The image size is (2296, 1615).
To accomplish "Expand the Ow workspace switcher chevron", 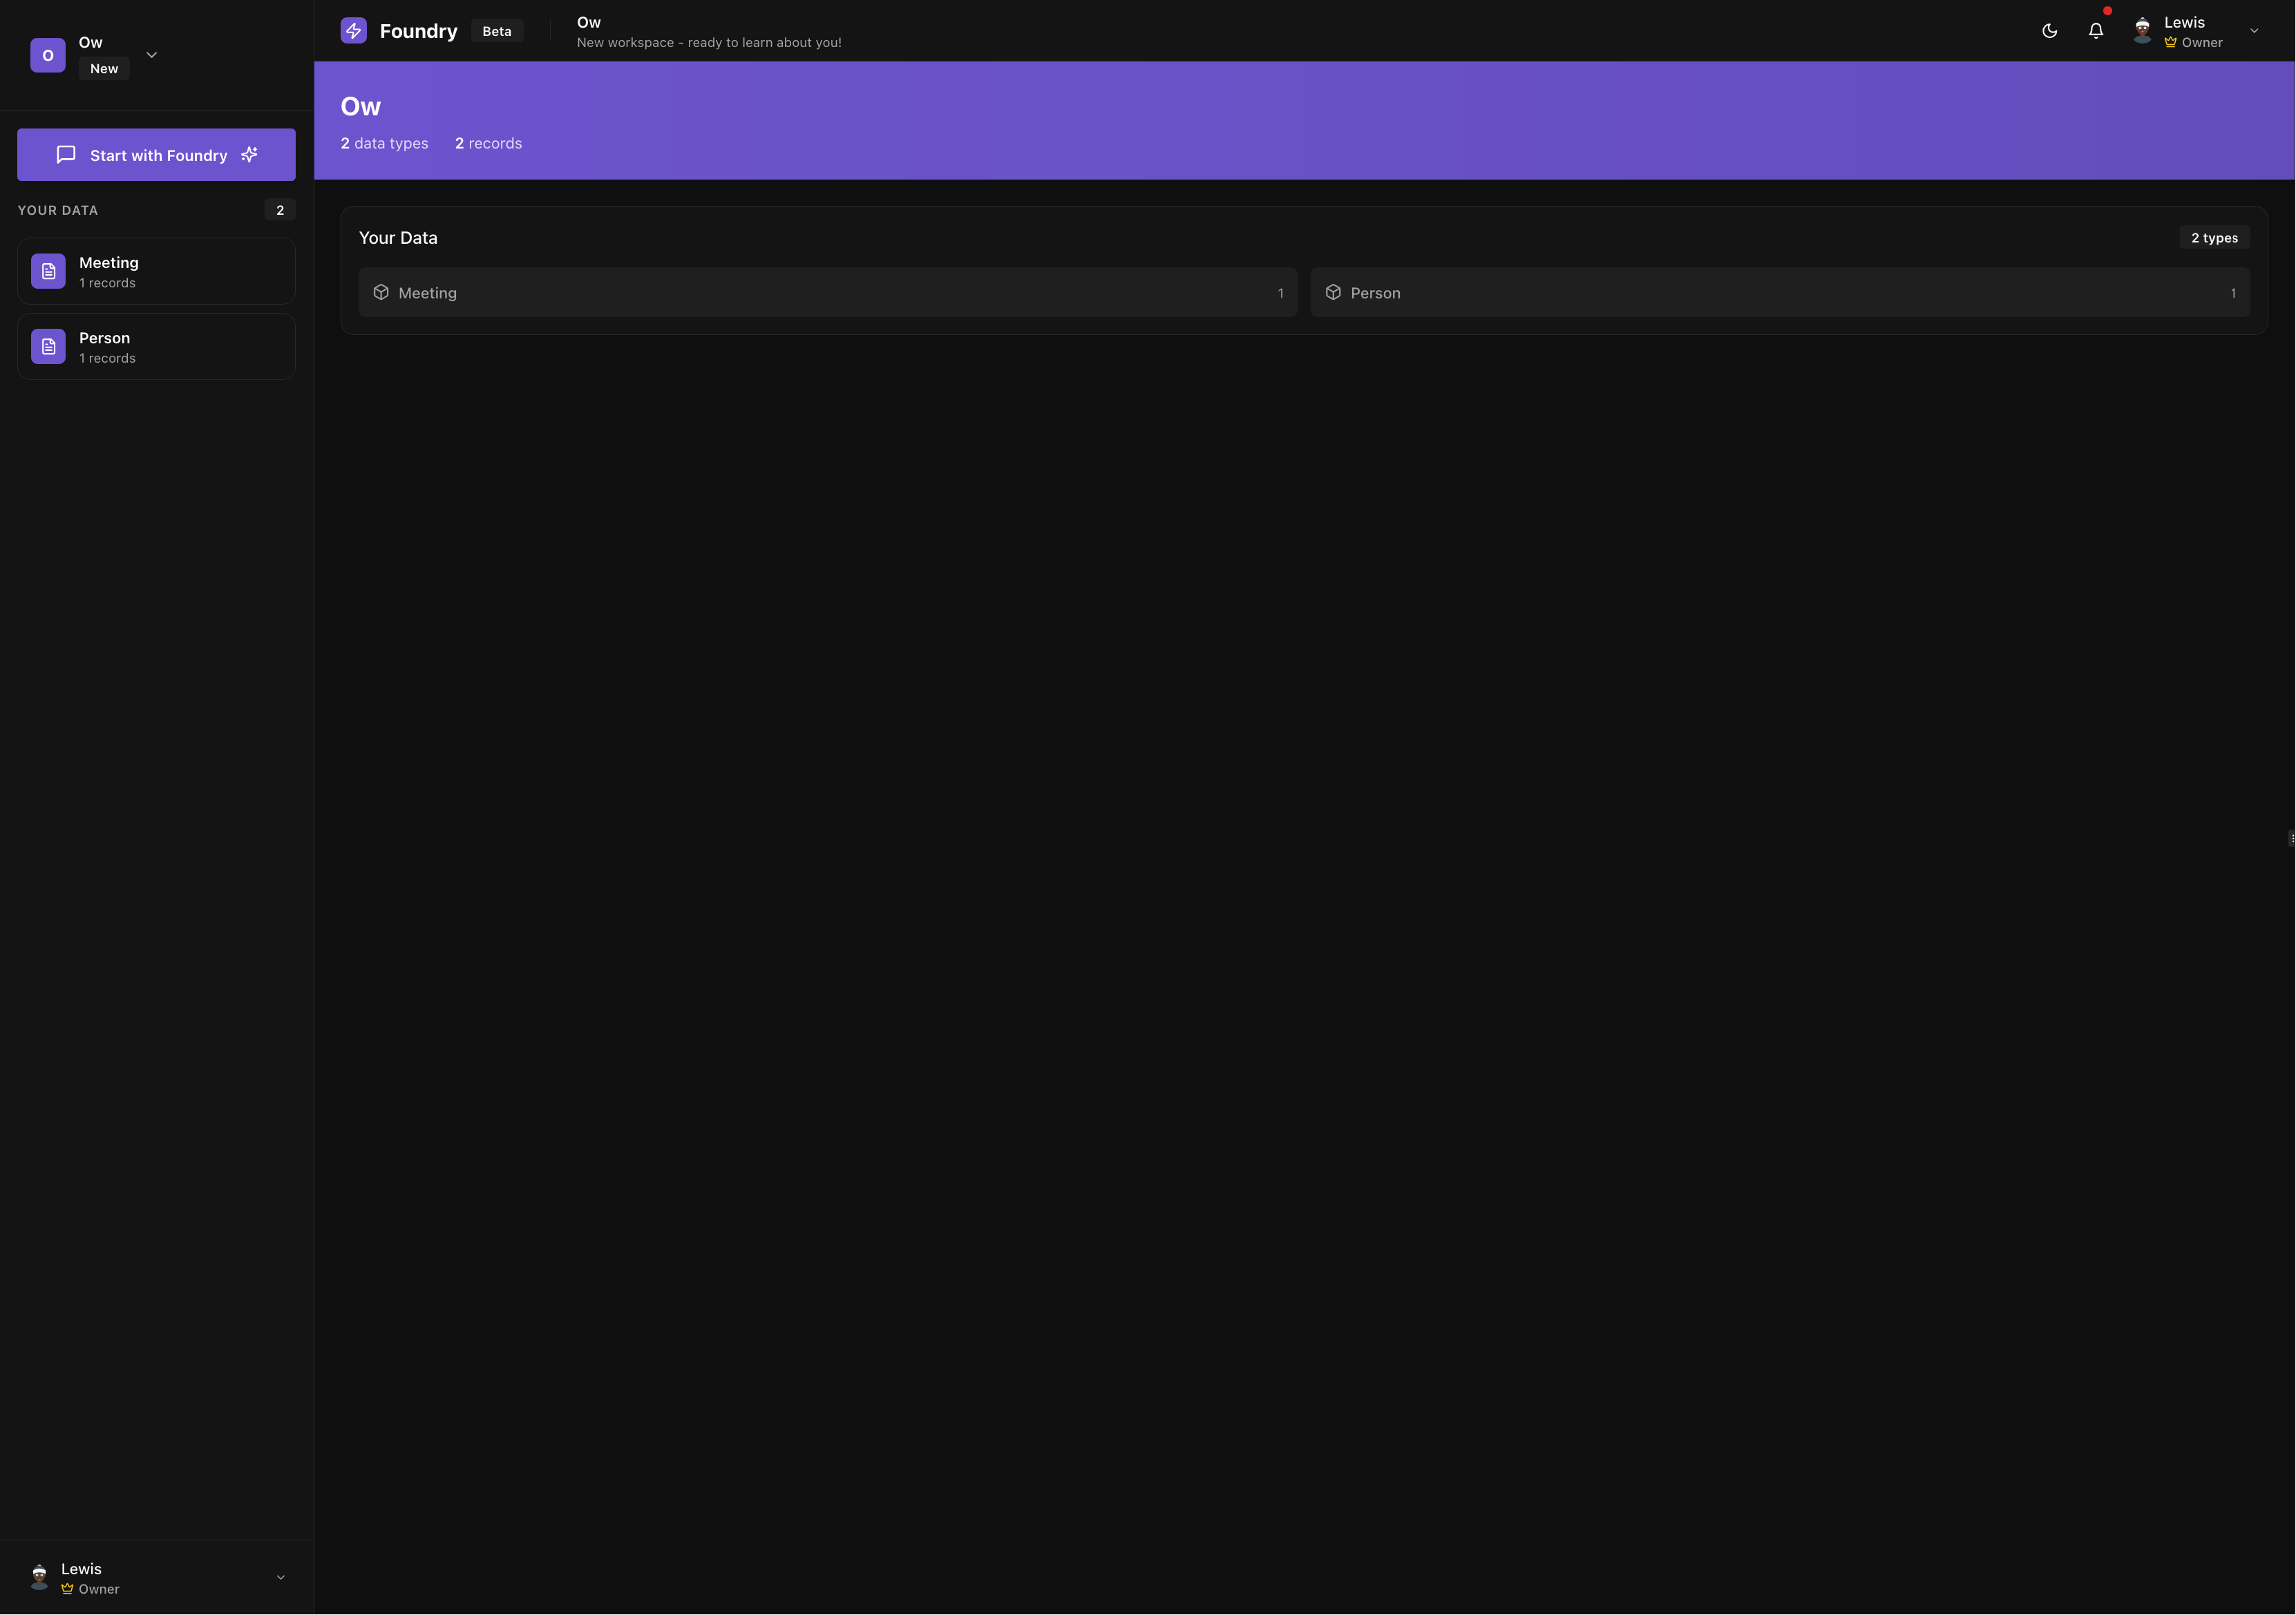I will click(152, 55).
